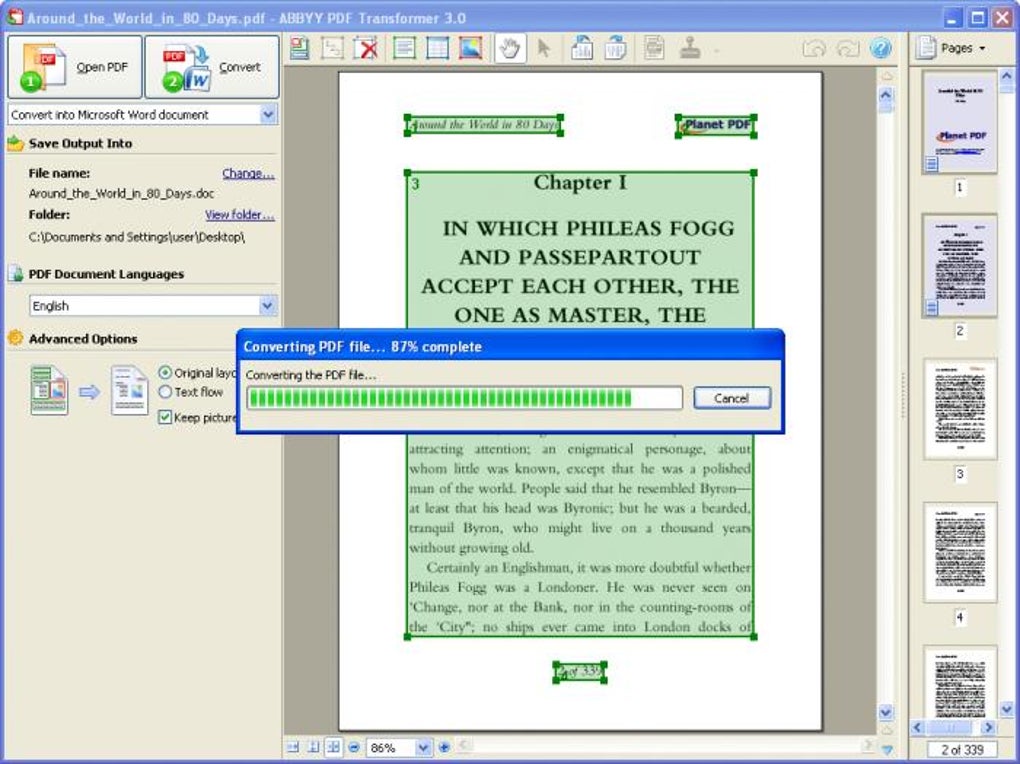Screen dimensions: 1020x764
Task: Go to the next page using the bottom arrow
Action: (x=886, y=748)
